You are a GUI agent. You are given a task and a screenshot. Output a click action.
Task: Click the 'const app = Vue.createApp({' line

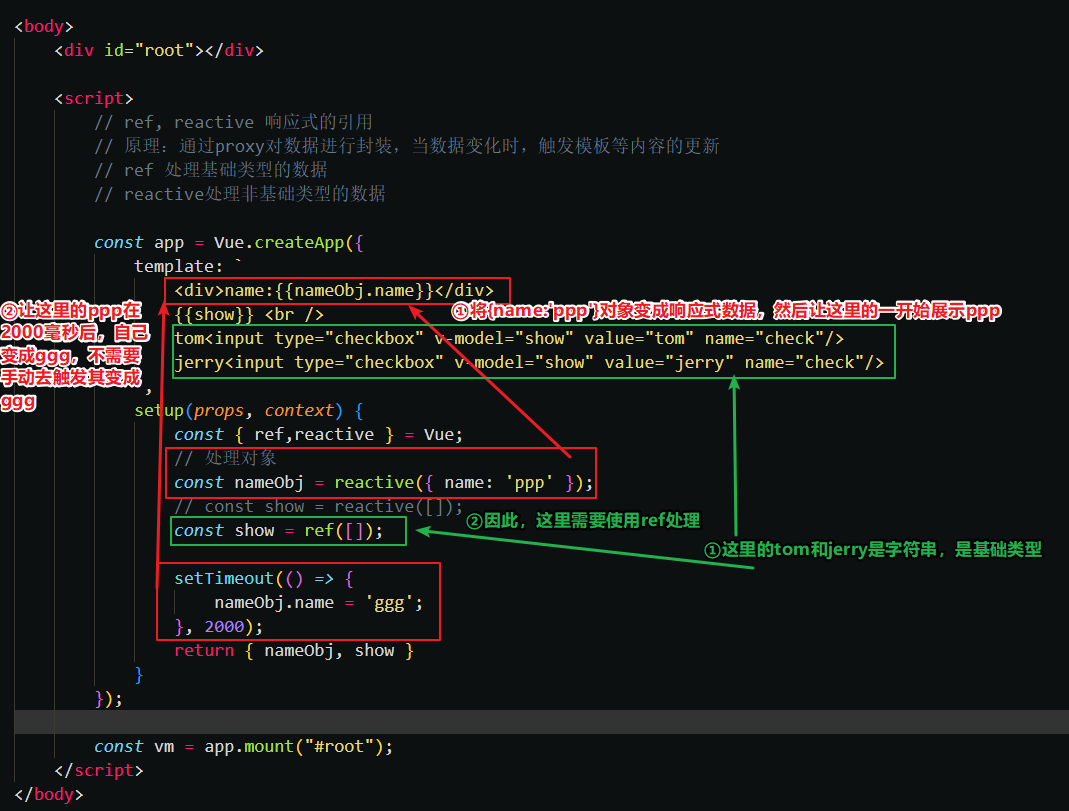(229, 243)
